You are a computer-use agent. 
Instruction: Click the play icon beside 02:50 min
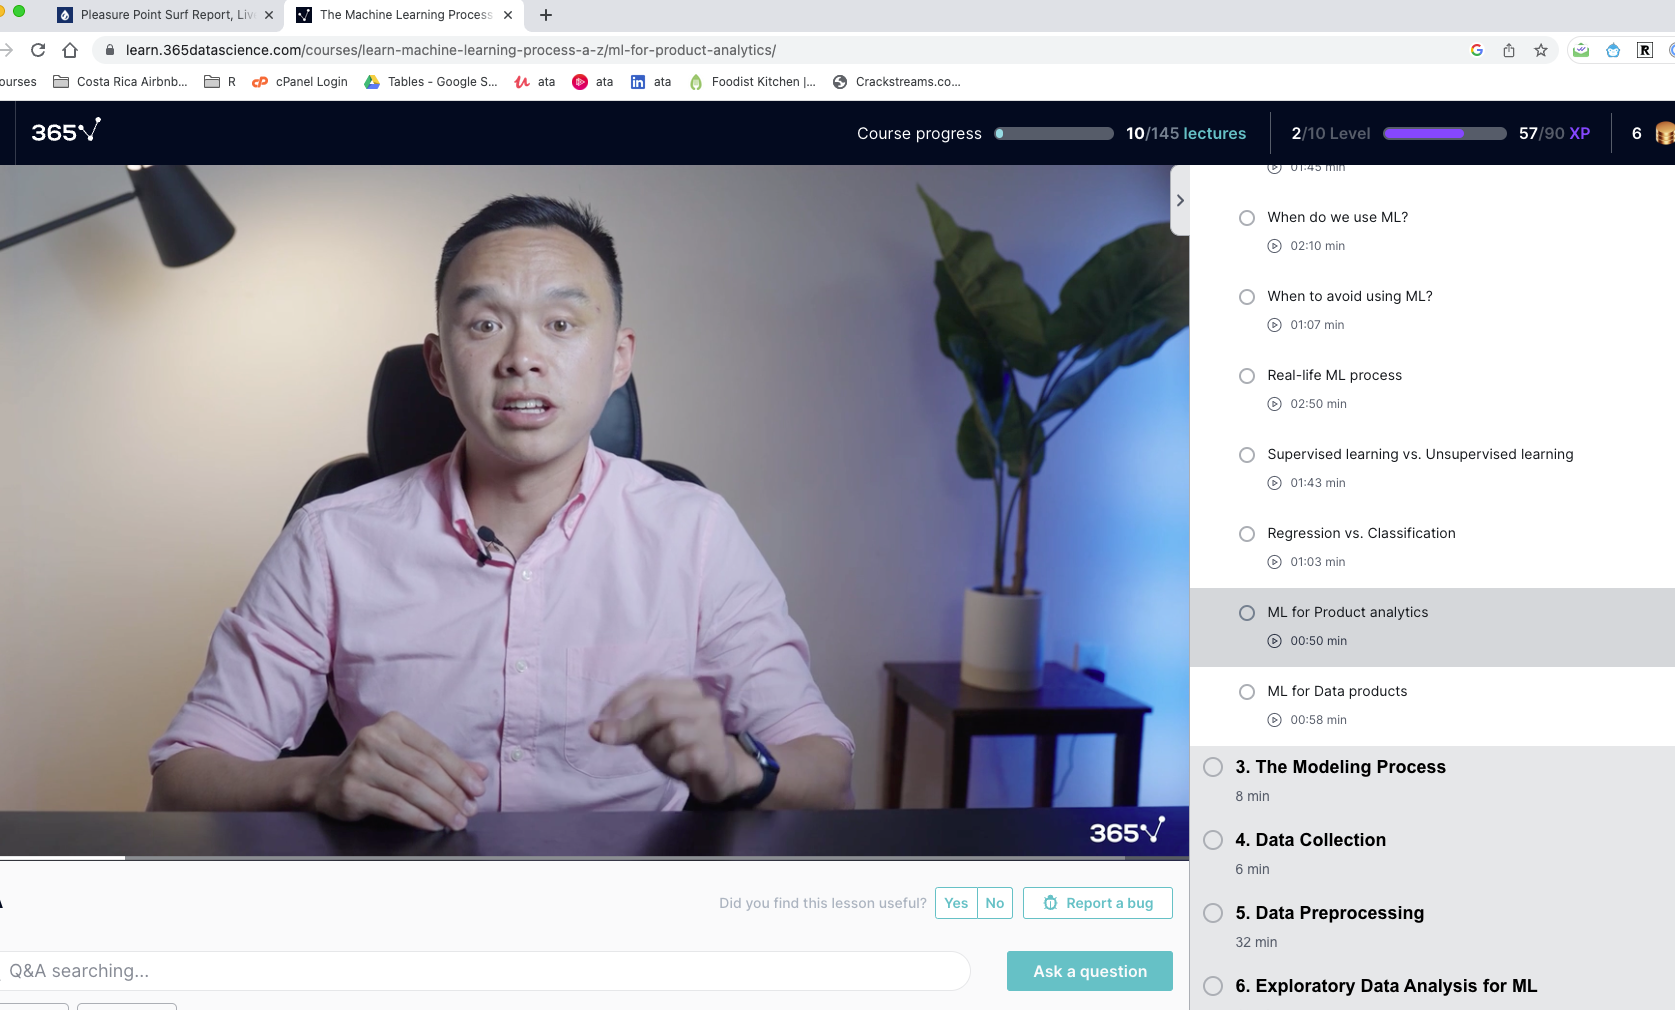[1274, 404]
